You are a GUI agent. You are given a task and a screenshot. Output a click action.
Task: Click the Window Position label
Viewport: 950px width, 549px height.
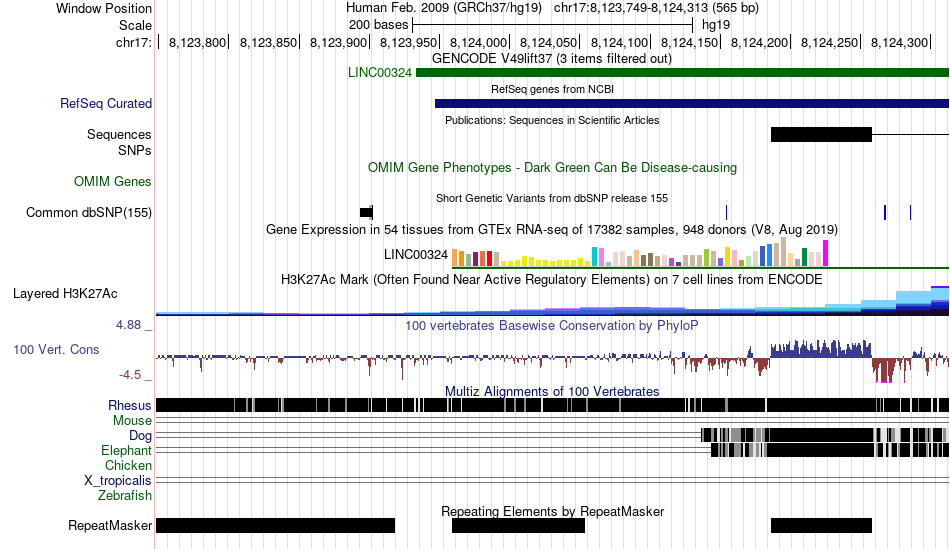104,8
